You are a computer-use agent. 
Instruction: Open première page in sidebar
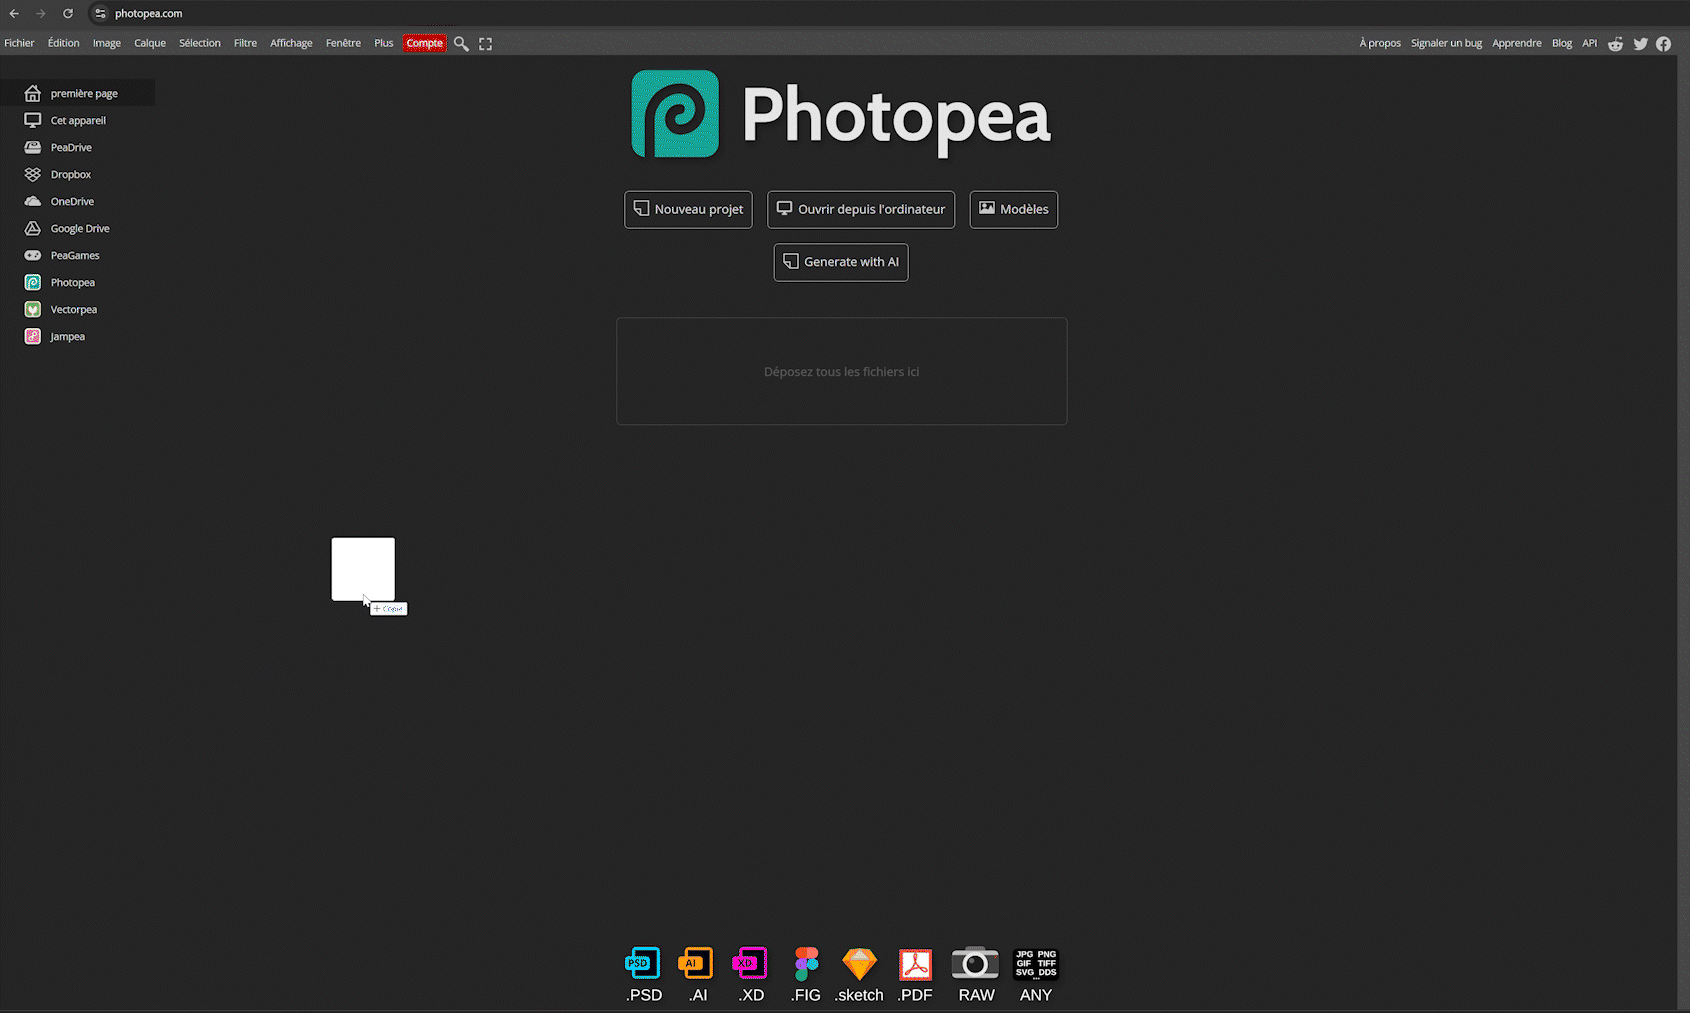click(x=77, y=93)
